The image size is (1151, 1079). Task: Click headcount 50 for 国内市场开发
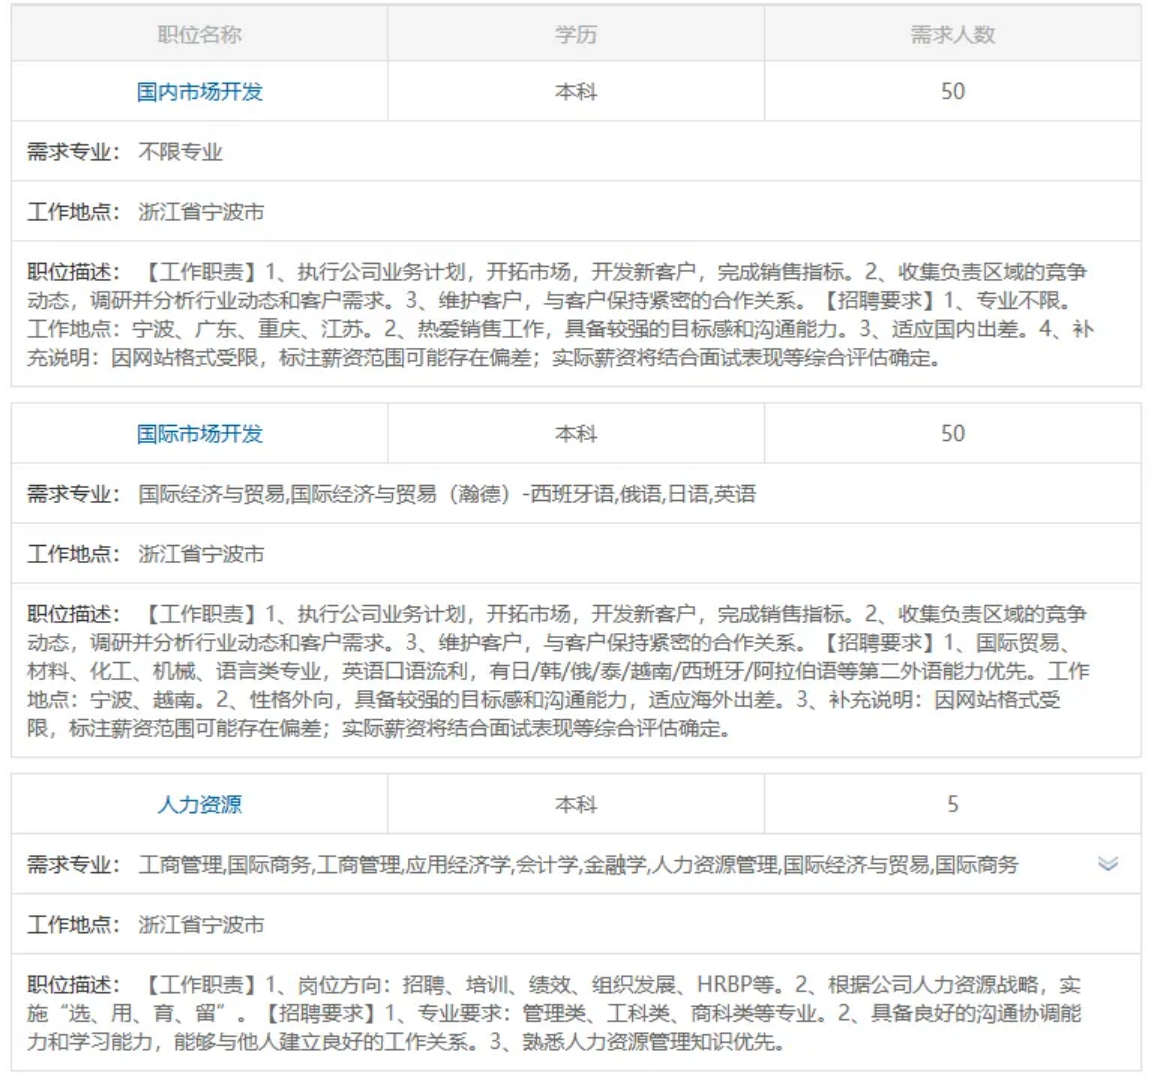[952, 92]
